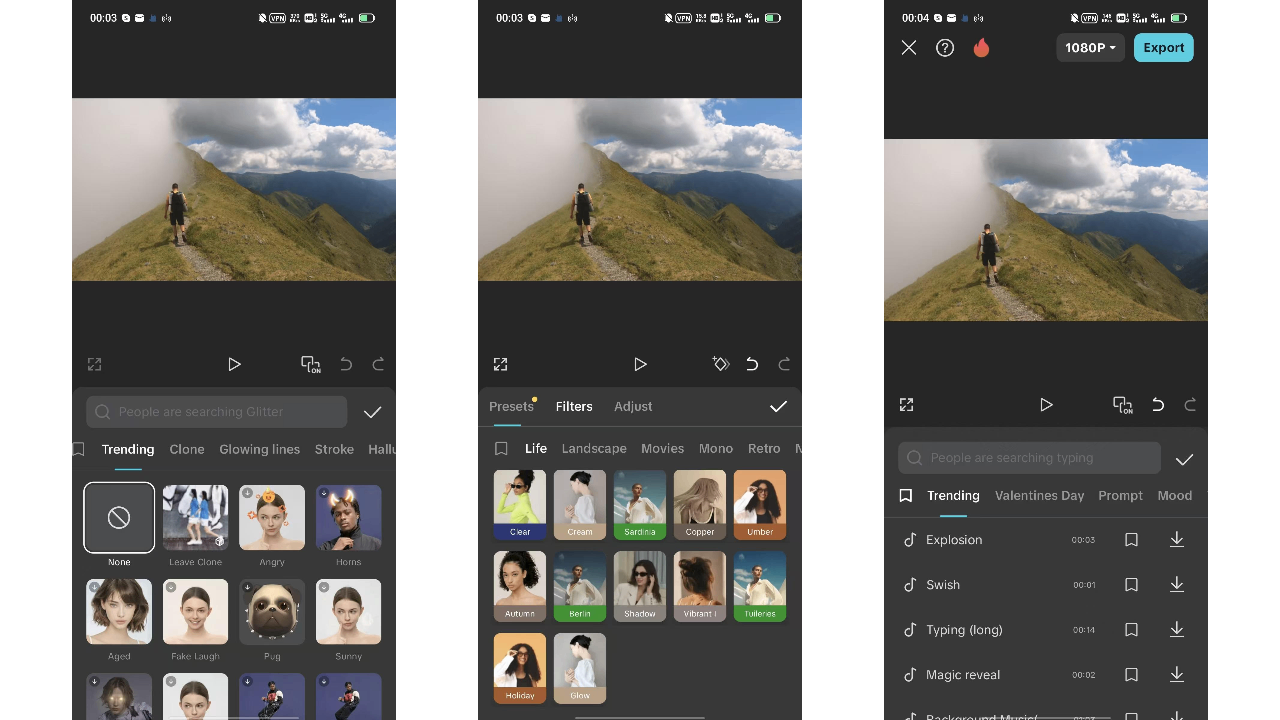1280x720 pixels.
Task: Bookmark the Magic reveal sound
Action: [x=1132, y=675]
